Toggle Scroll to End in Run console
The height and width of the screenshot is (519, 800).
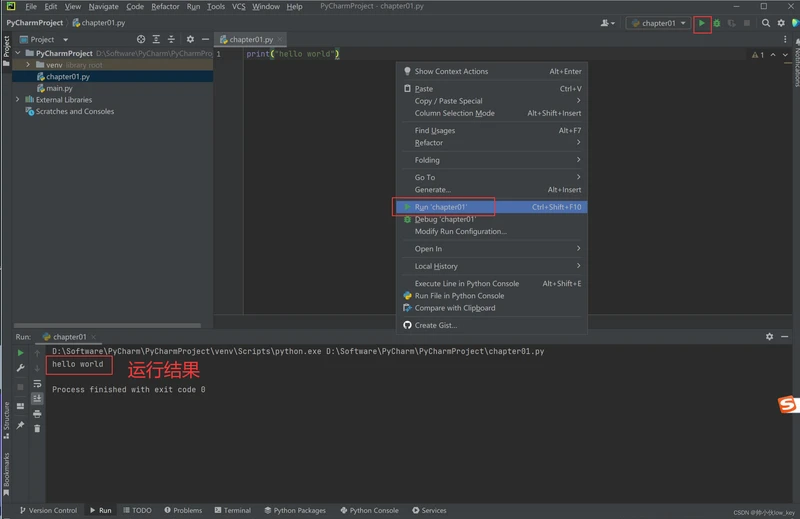(37, 399)
